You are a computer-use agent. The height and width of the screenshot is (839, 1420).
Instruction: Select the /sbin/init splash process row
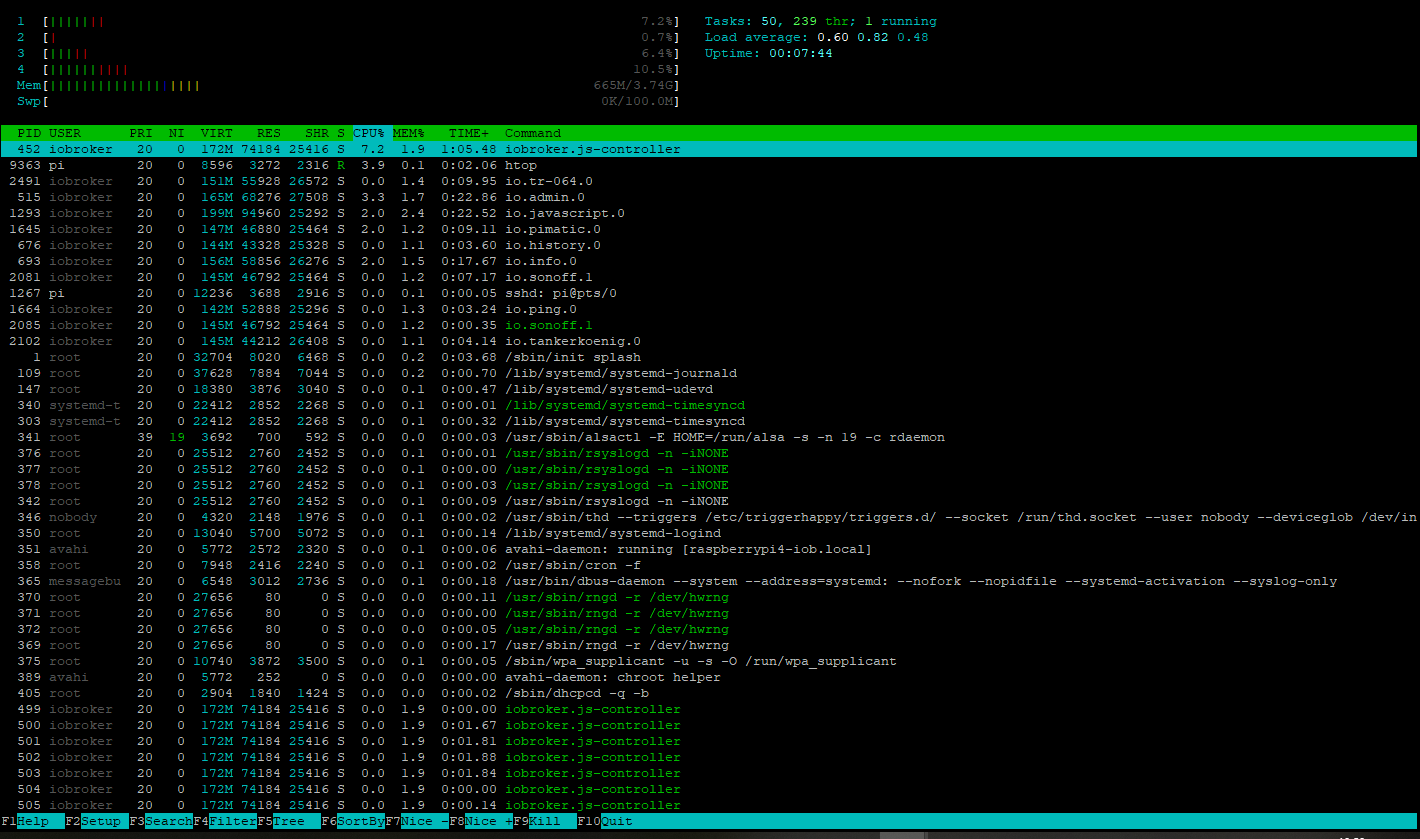tap(709, 357)
